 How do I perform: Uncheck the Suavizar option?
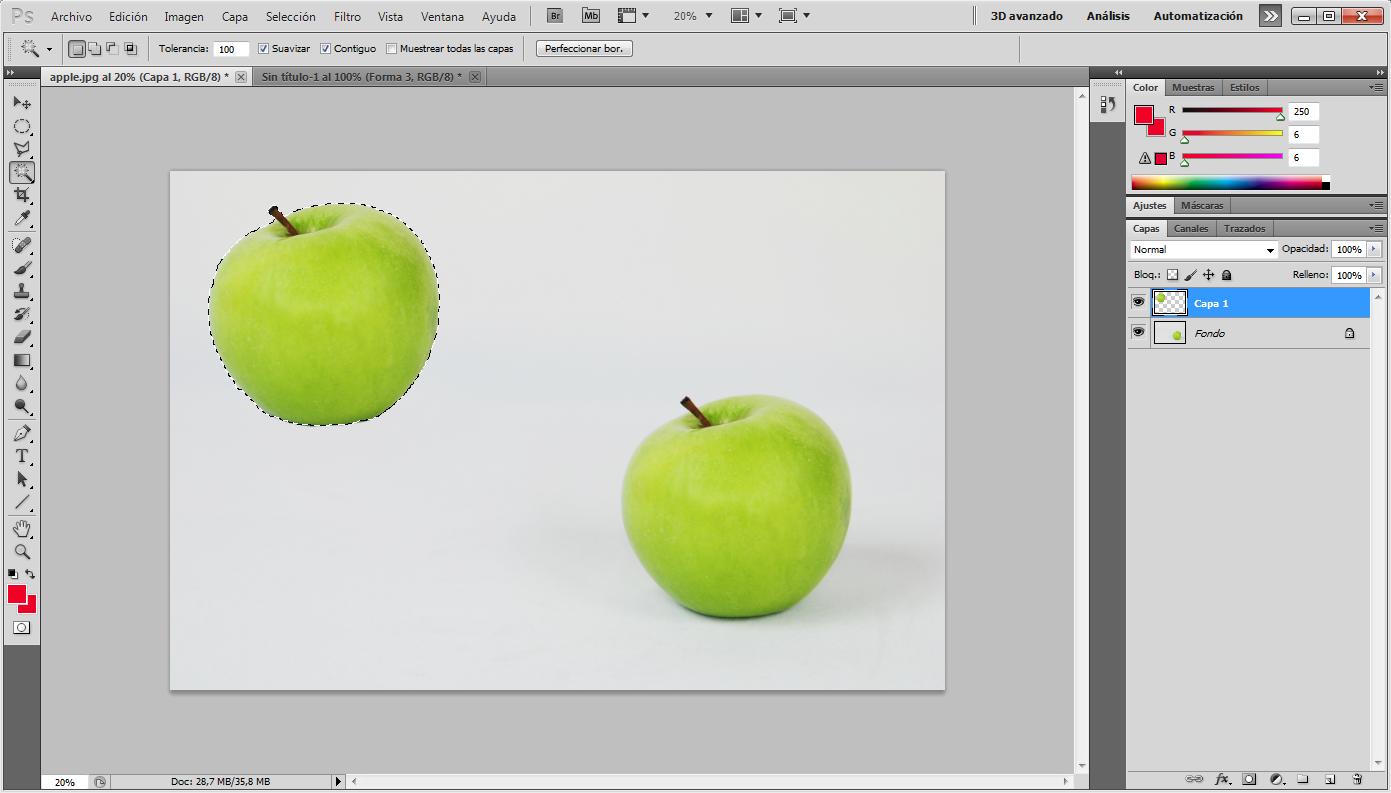click(262, 47)
